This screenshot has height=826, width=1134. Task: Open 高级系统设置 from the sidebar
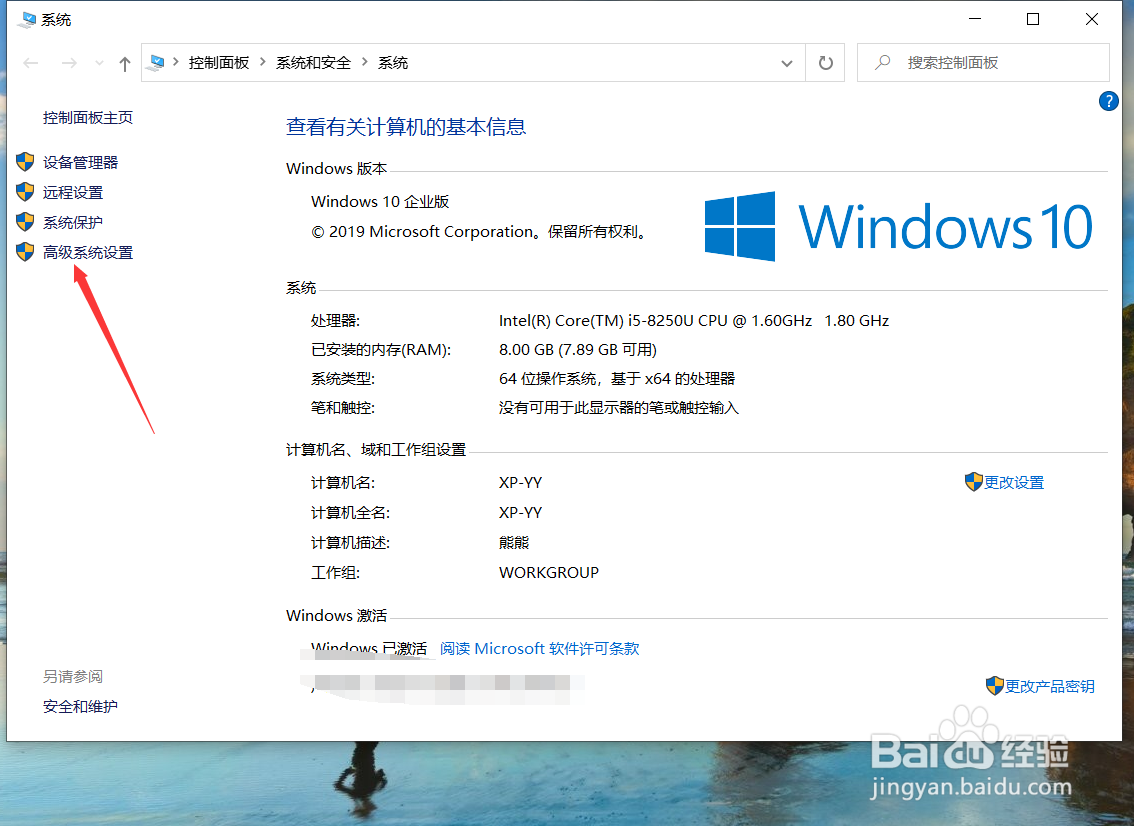88,252
